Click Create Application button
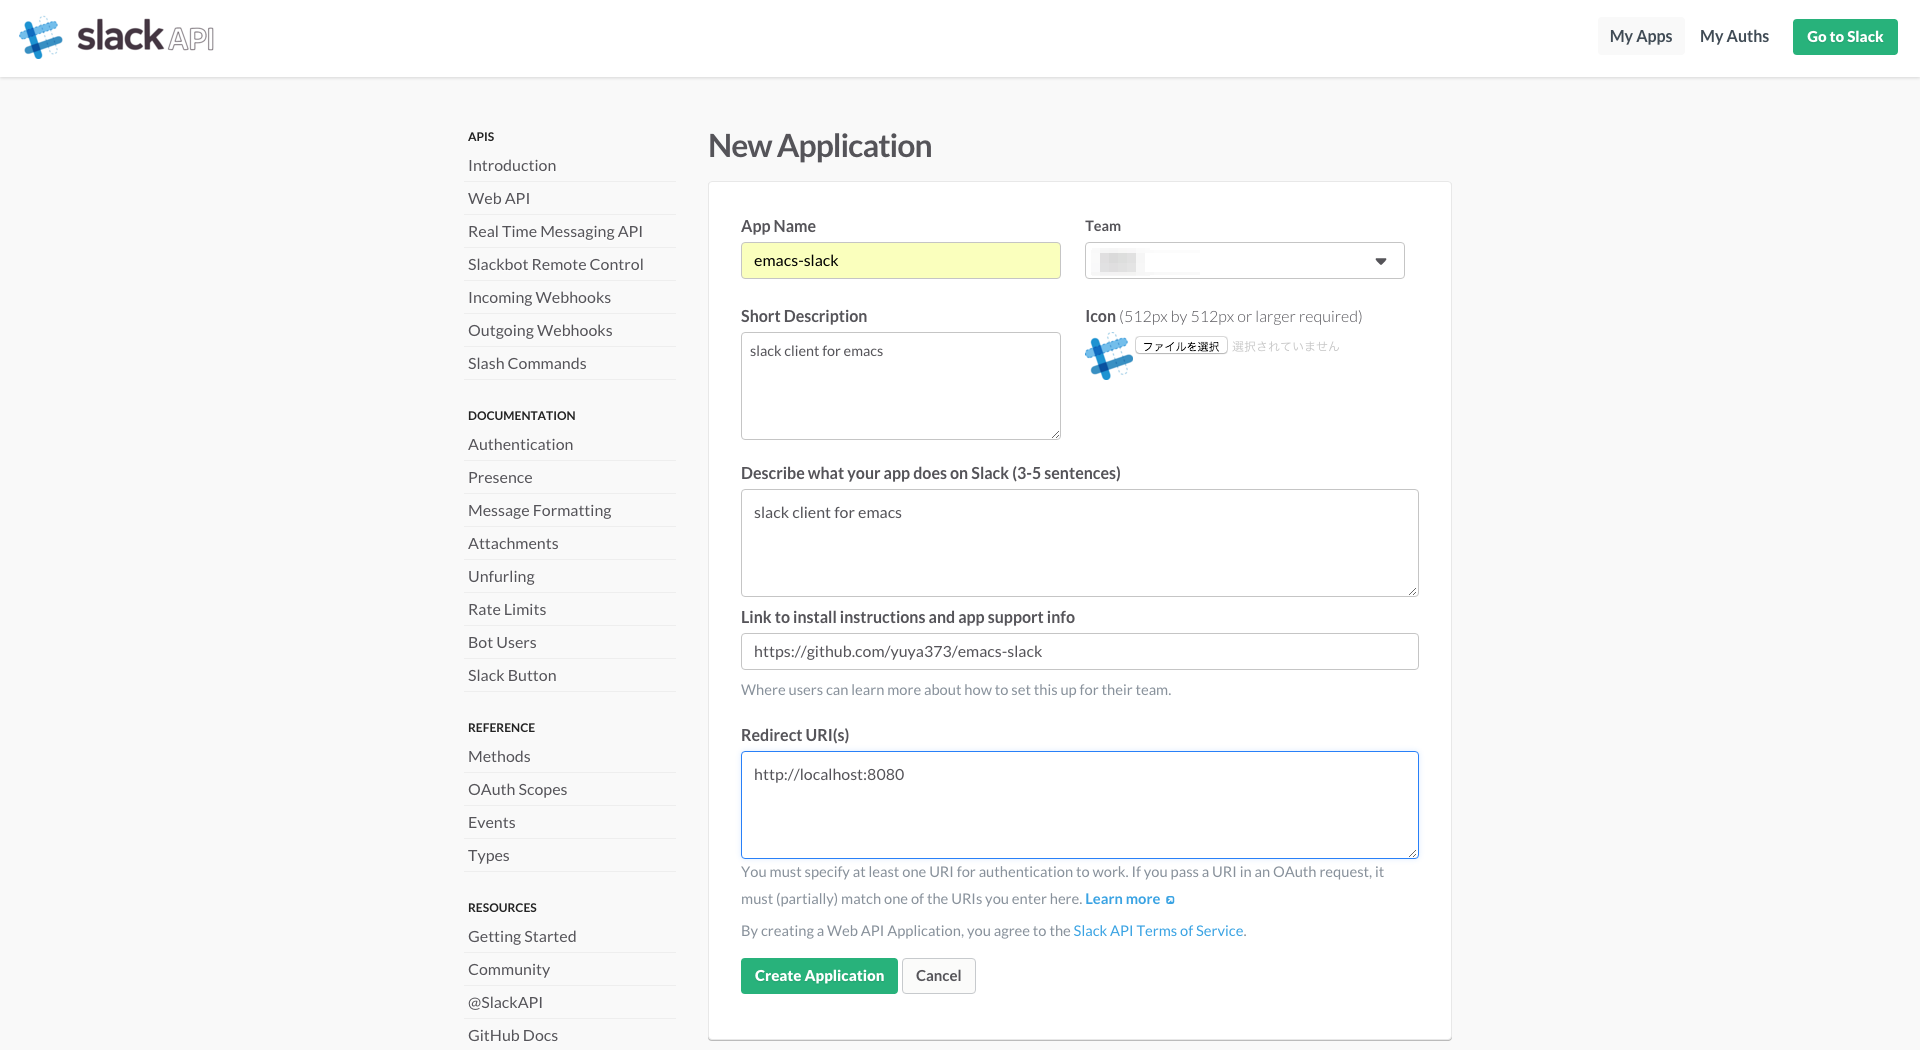The image size is (1920, 1050). (x=819, y=976)
